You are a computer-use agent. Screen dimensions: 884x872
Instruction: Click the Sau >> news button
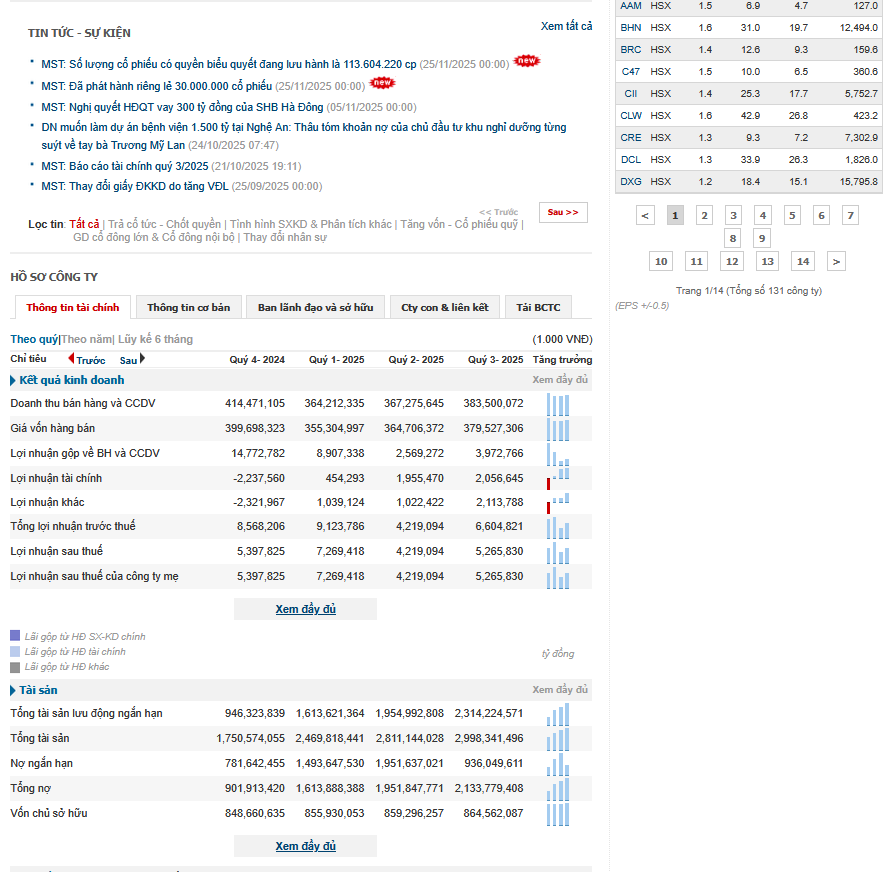click(563, 213)
